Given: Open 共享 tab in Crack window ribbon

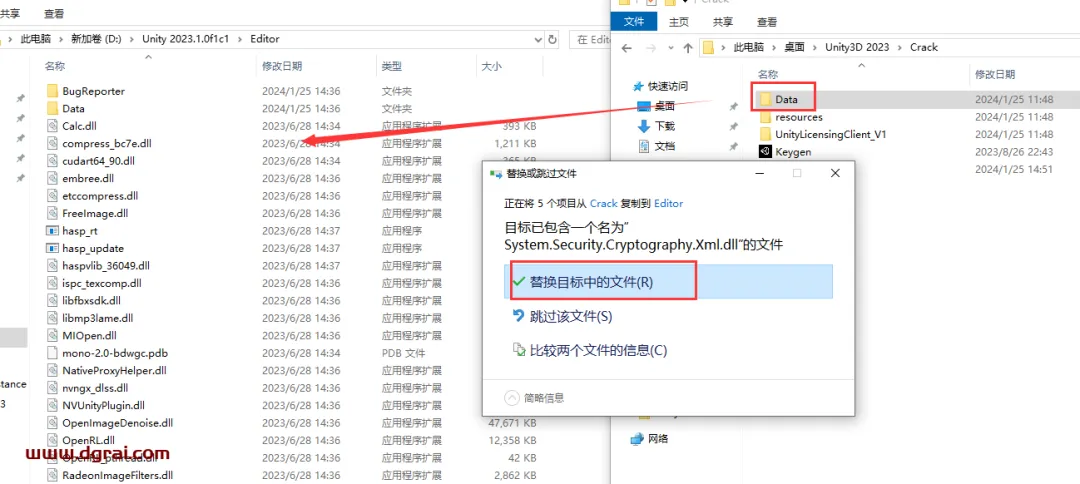Looking at the screenshot, I should click(x=723, y=22).
